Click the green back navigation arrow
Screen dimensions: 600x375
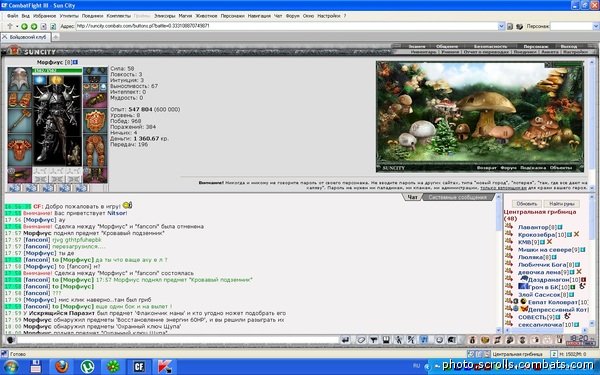click(x=24, y=26)
